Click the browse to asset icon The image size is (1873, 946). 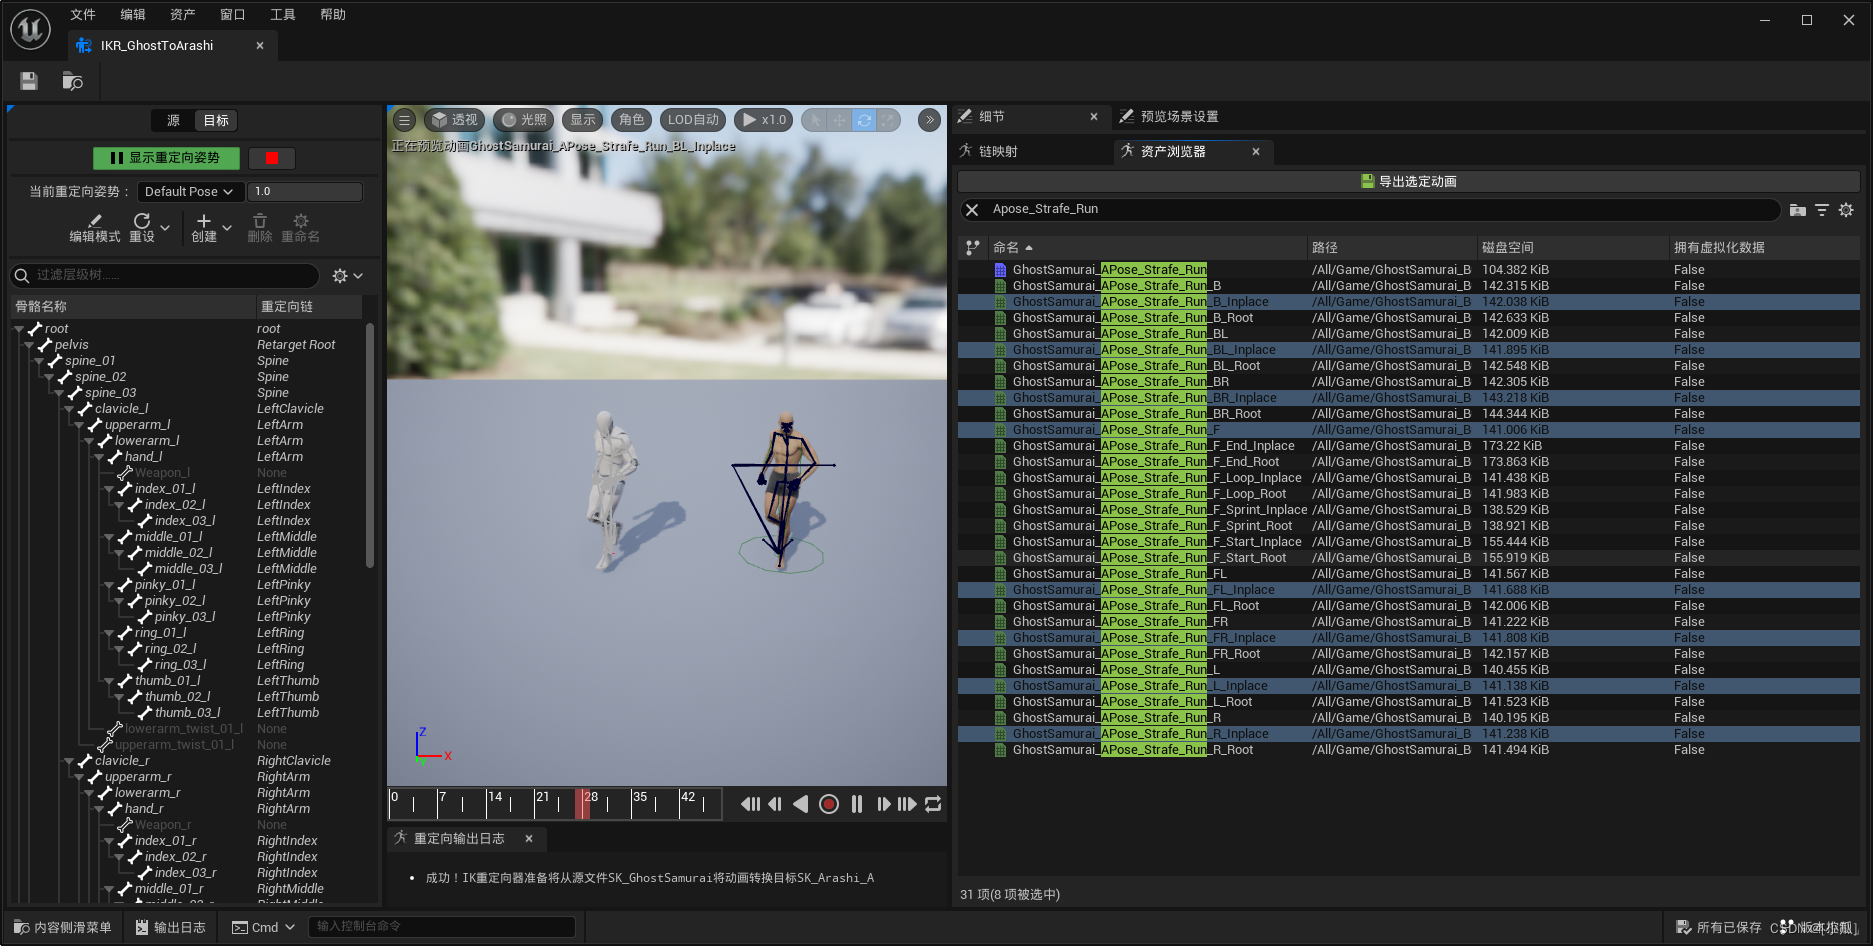click(72, 81)
